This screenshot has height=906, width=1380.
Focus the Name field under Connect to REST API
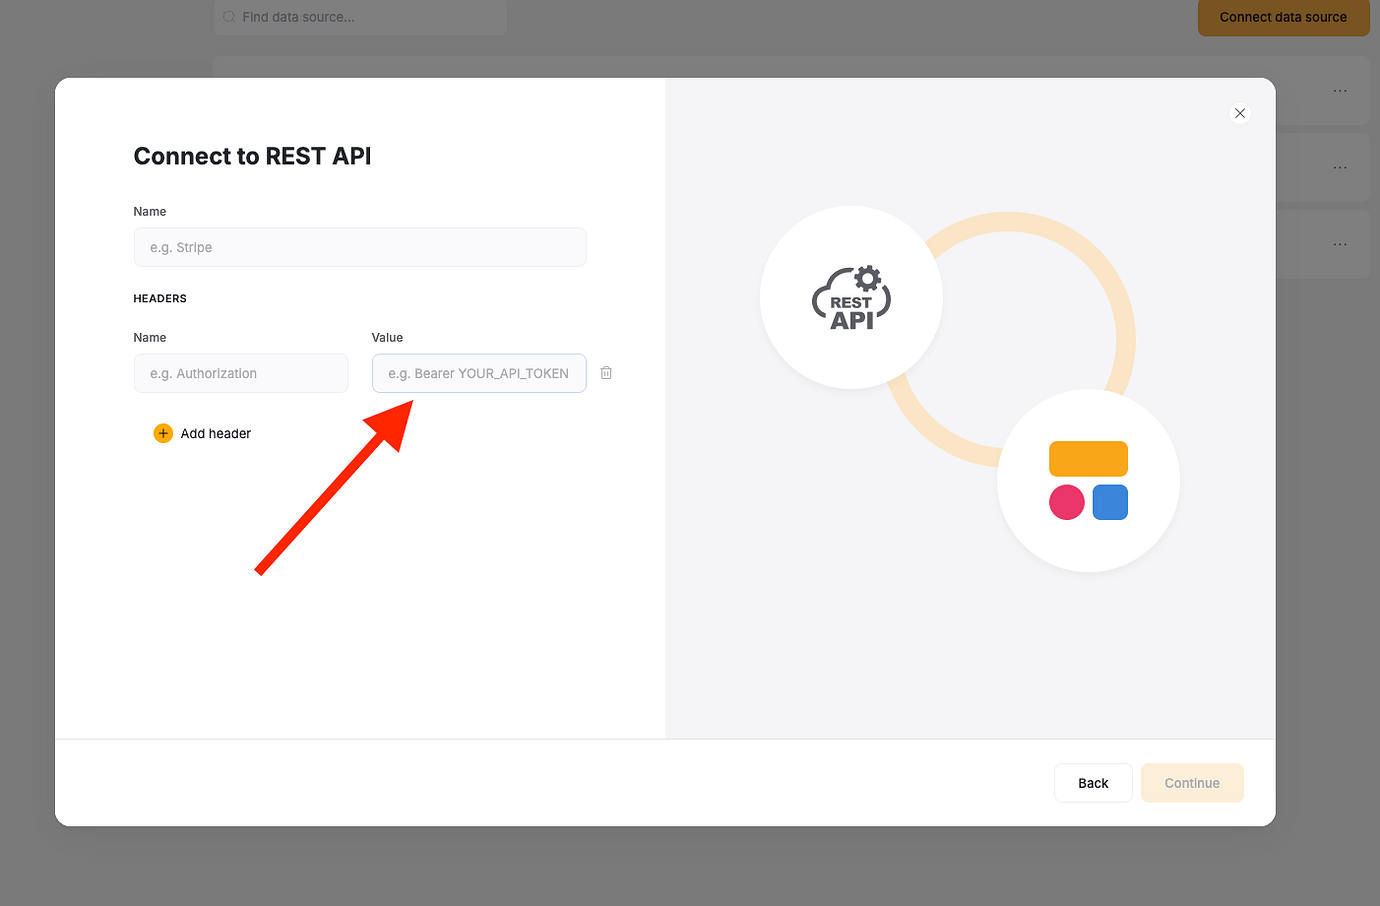360,247
